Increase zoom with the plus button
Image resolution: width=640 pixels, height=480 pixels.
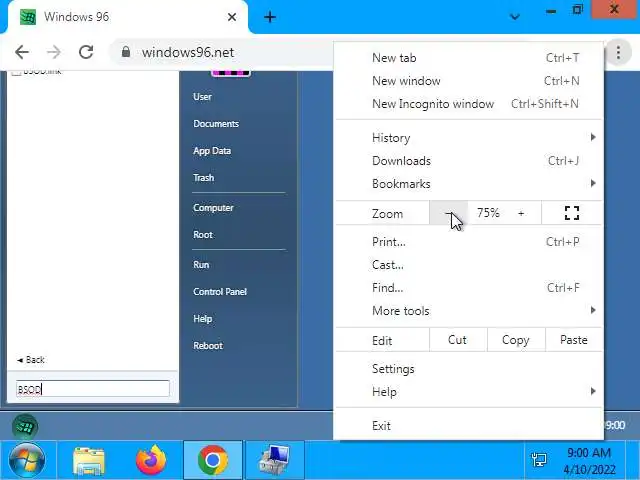(x=521, y=213)
